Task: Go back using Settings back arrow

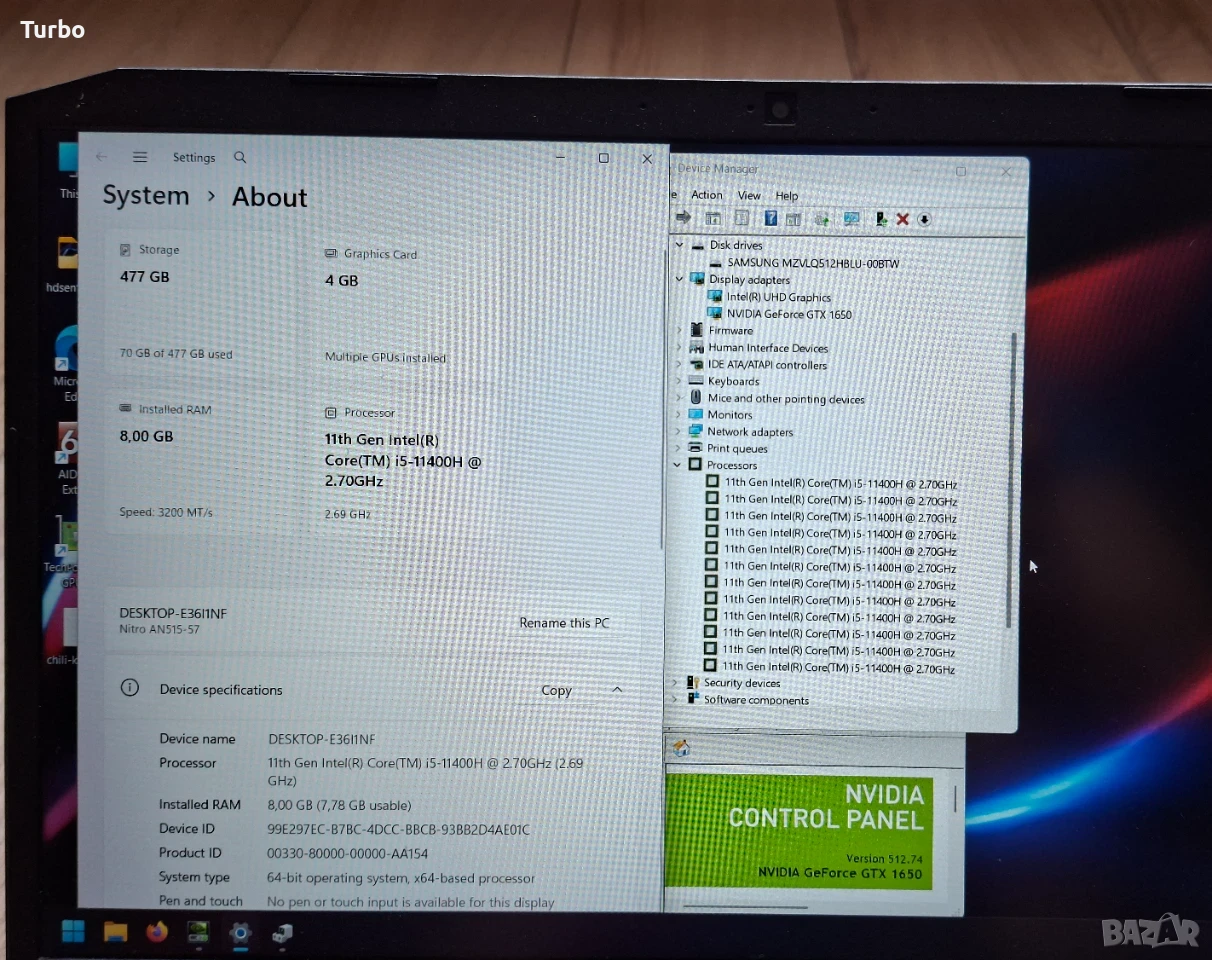Action: [101, 157]
